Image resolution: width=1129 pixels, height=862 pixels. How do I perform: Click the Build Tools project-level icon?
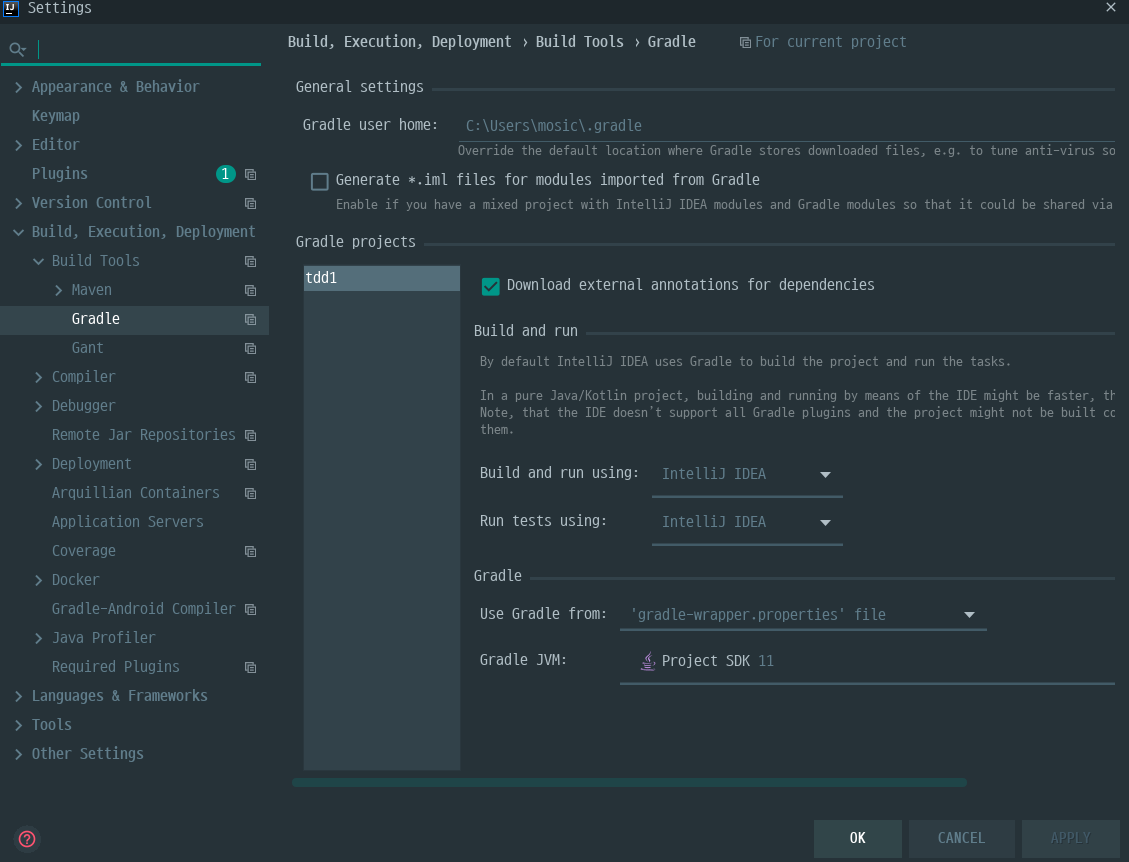tap(251, 261)
